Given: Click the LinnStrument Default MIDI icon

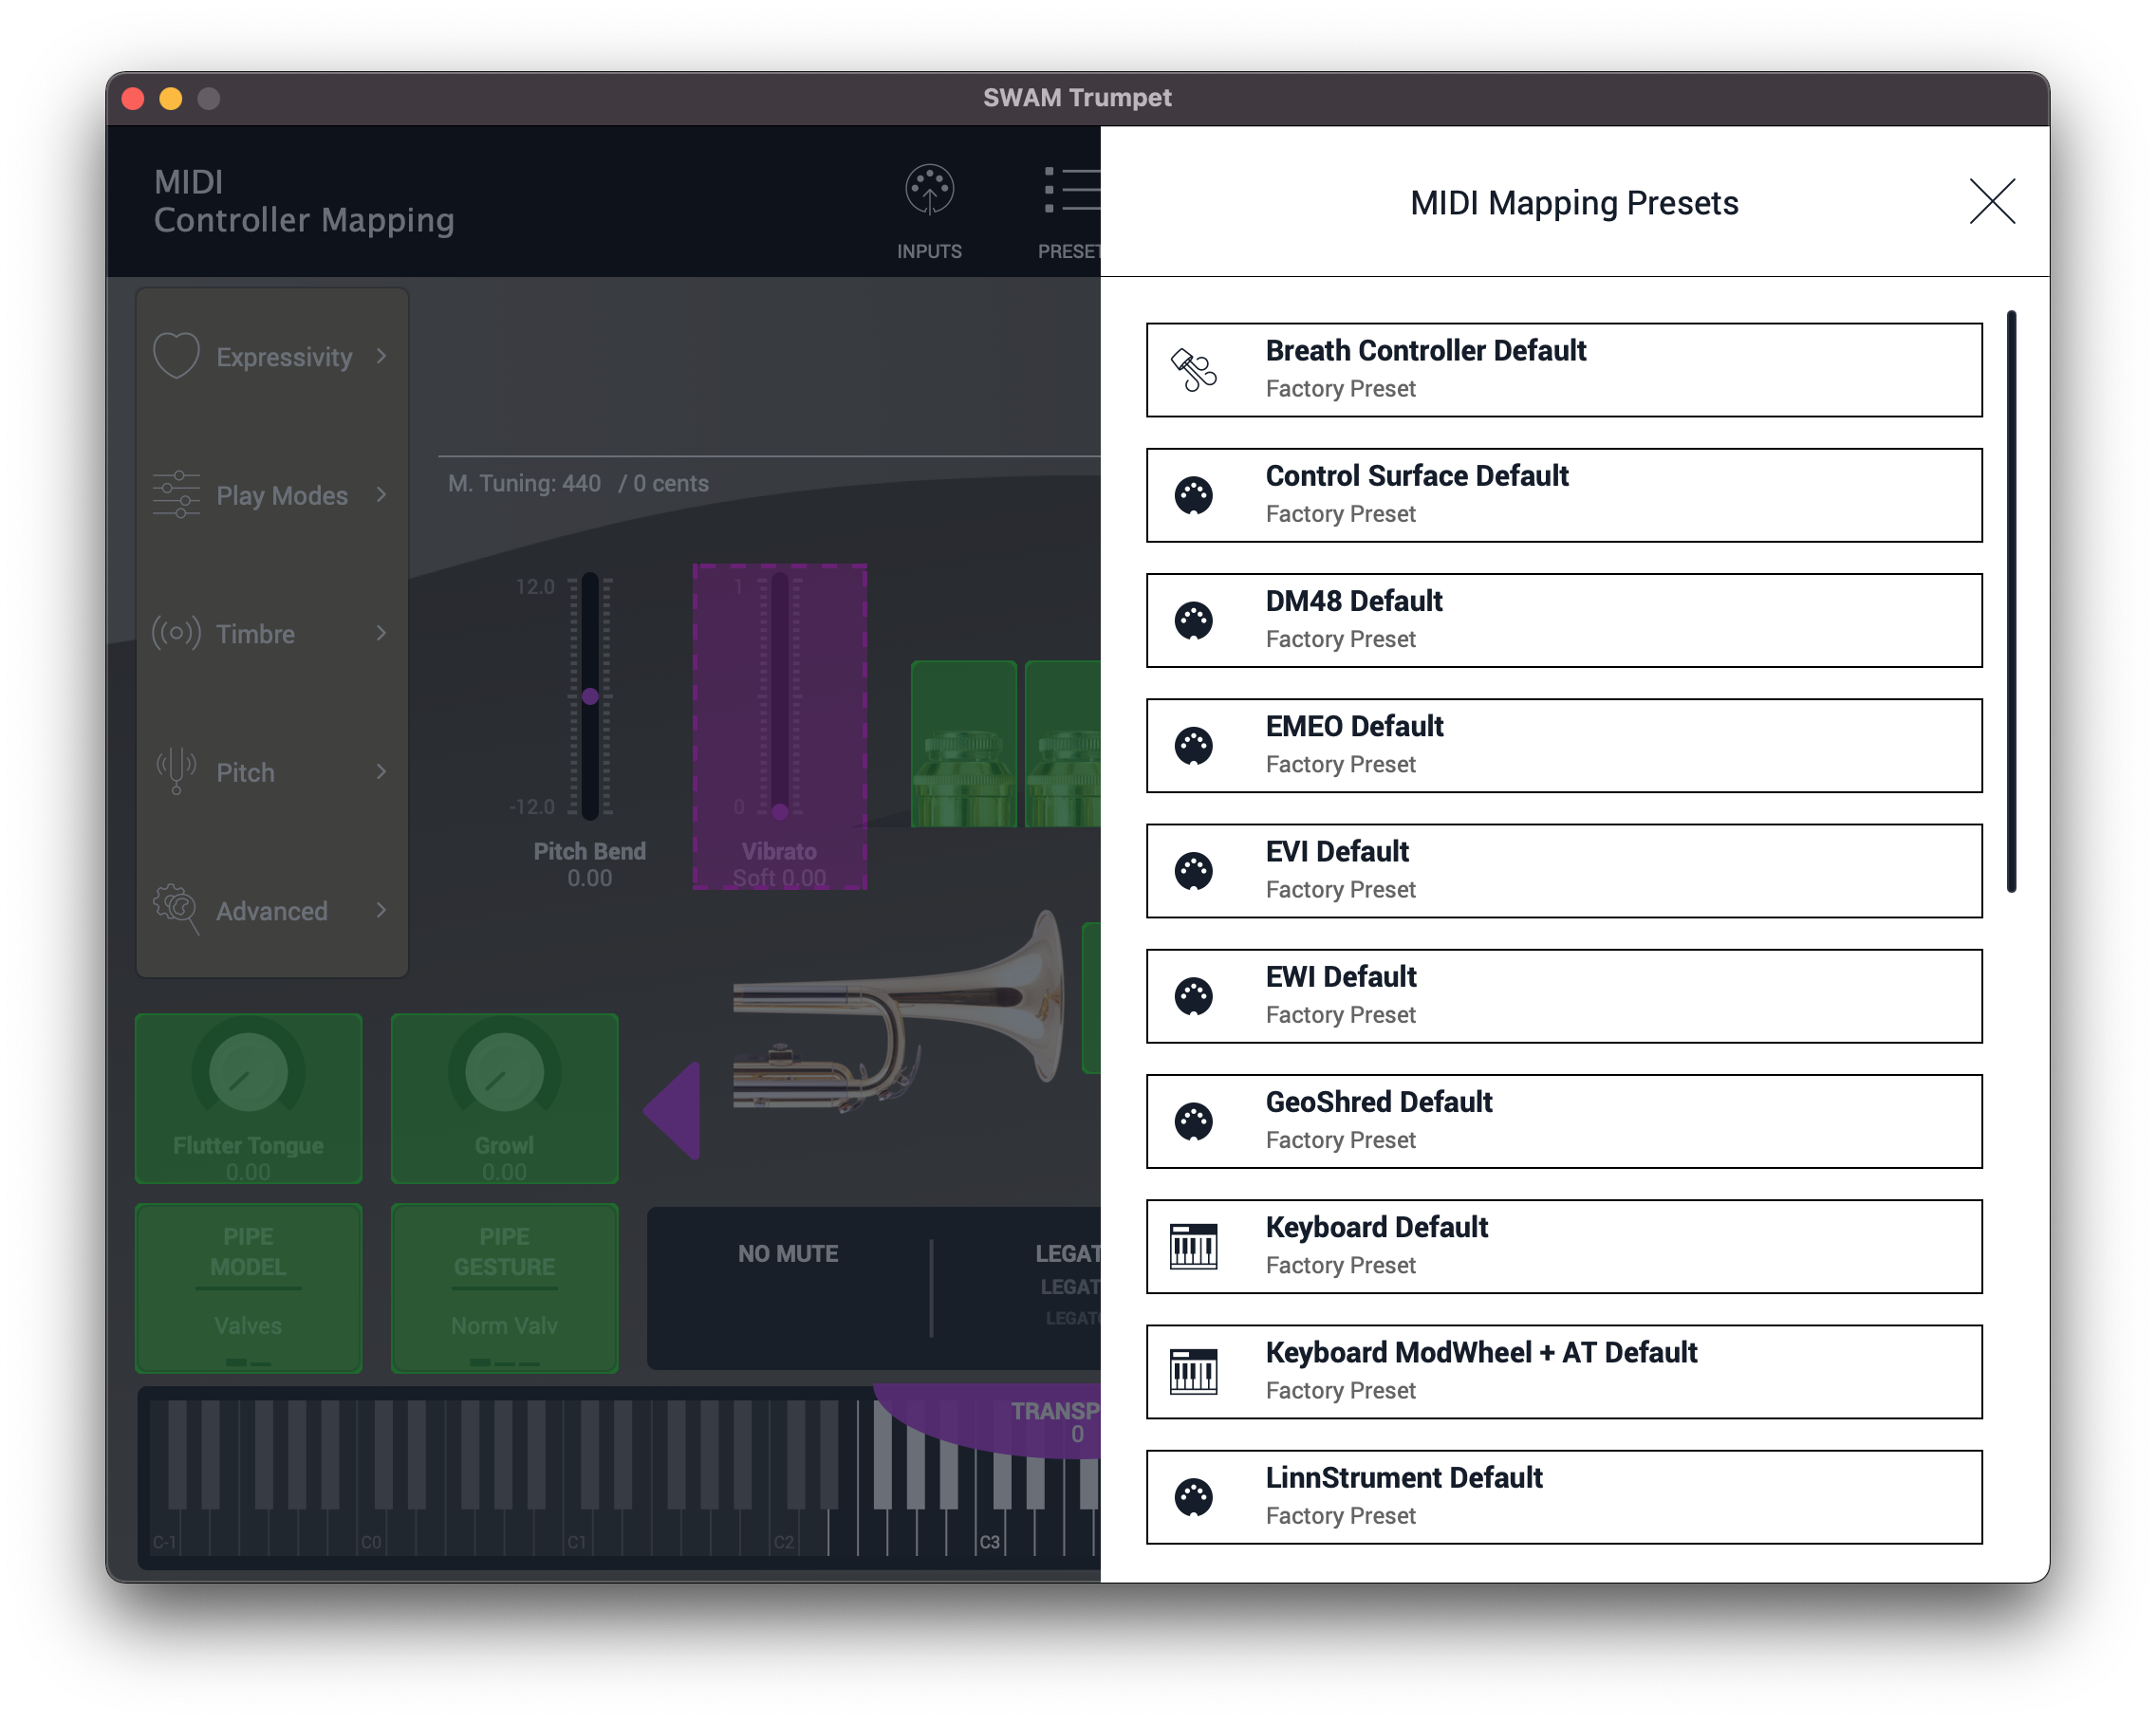Looking at the screenshot, I should pyautogui.click(x=1194, y=1497).
